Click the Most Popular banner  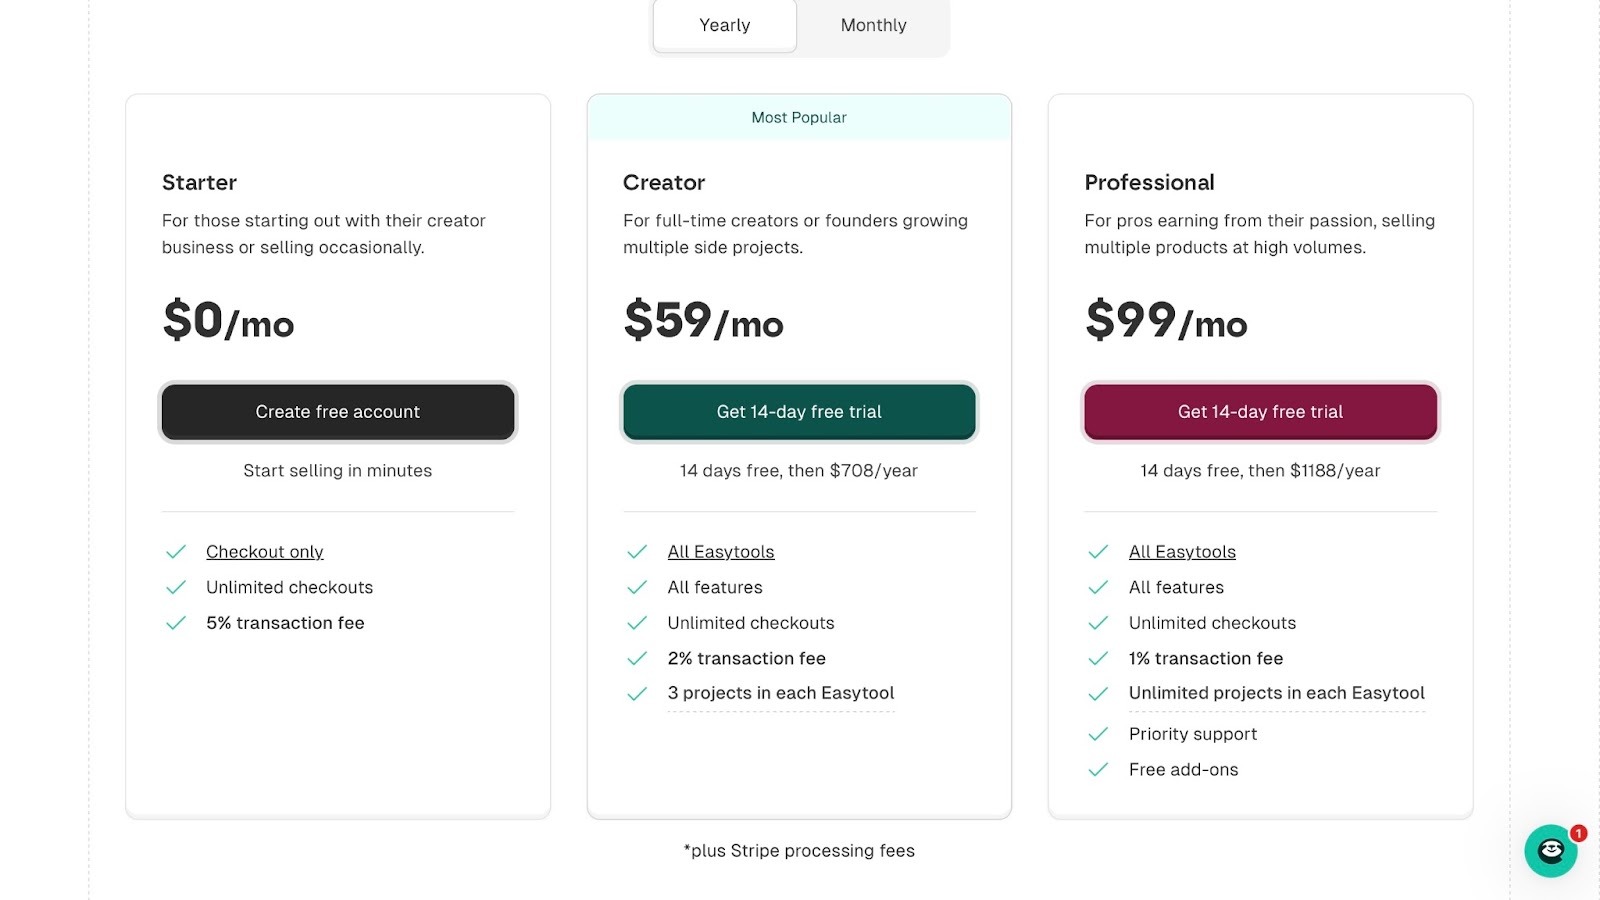(x=799, y=117)
